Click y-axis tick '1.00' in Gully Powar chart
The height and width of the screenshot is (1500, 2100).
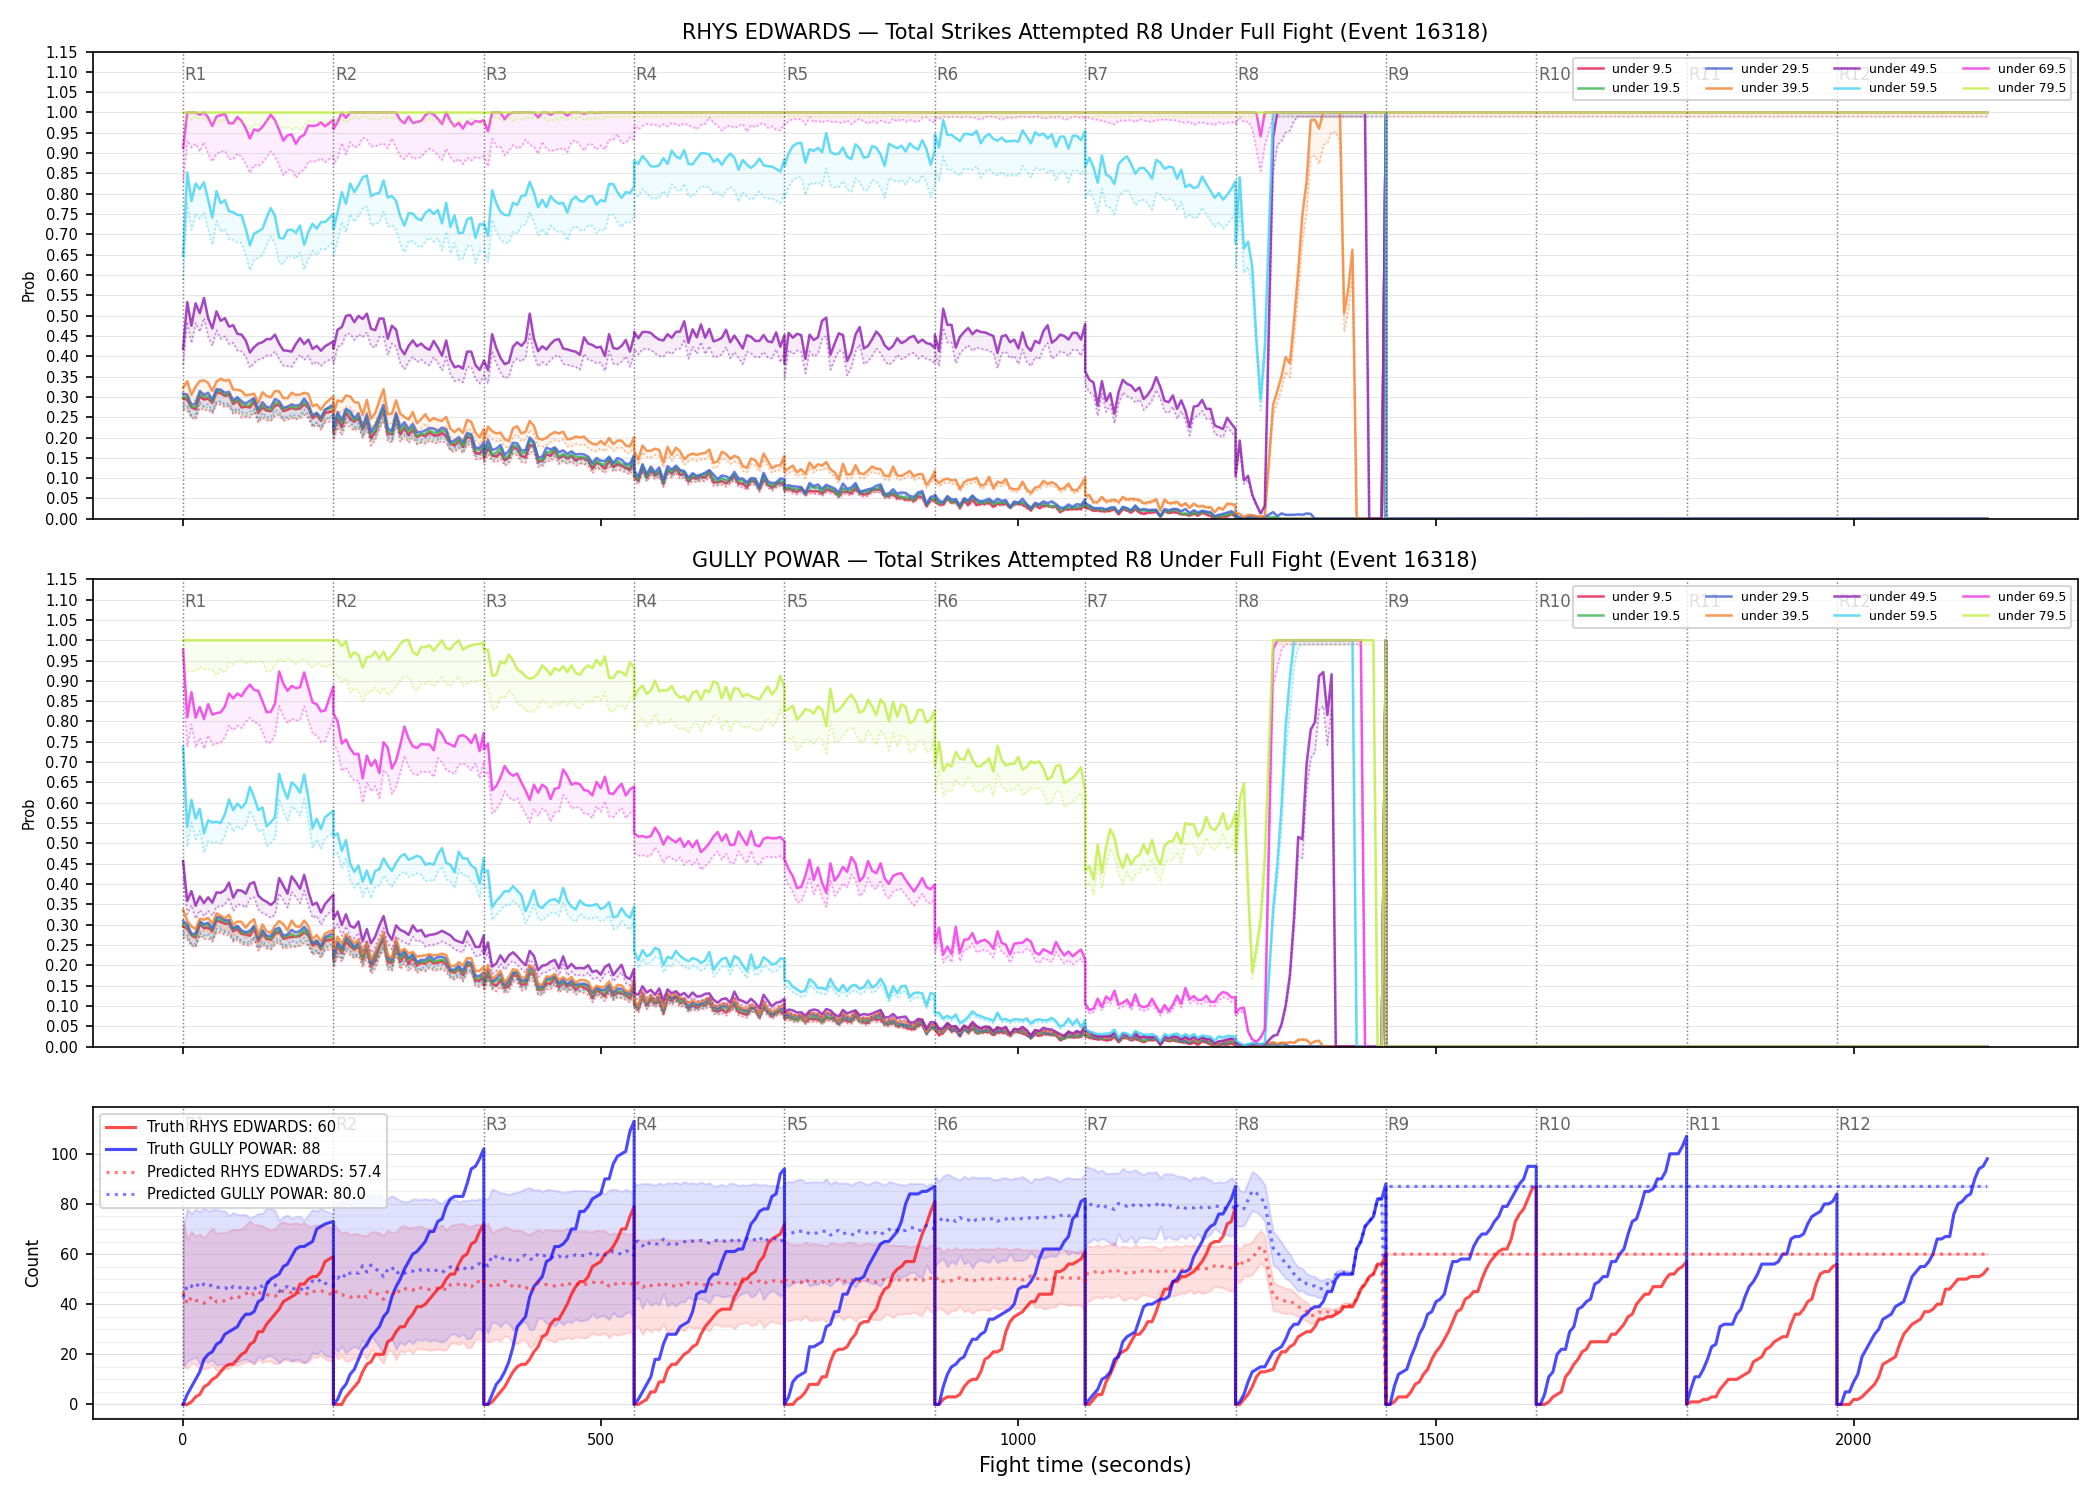[62, 640]
